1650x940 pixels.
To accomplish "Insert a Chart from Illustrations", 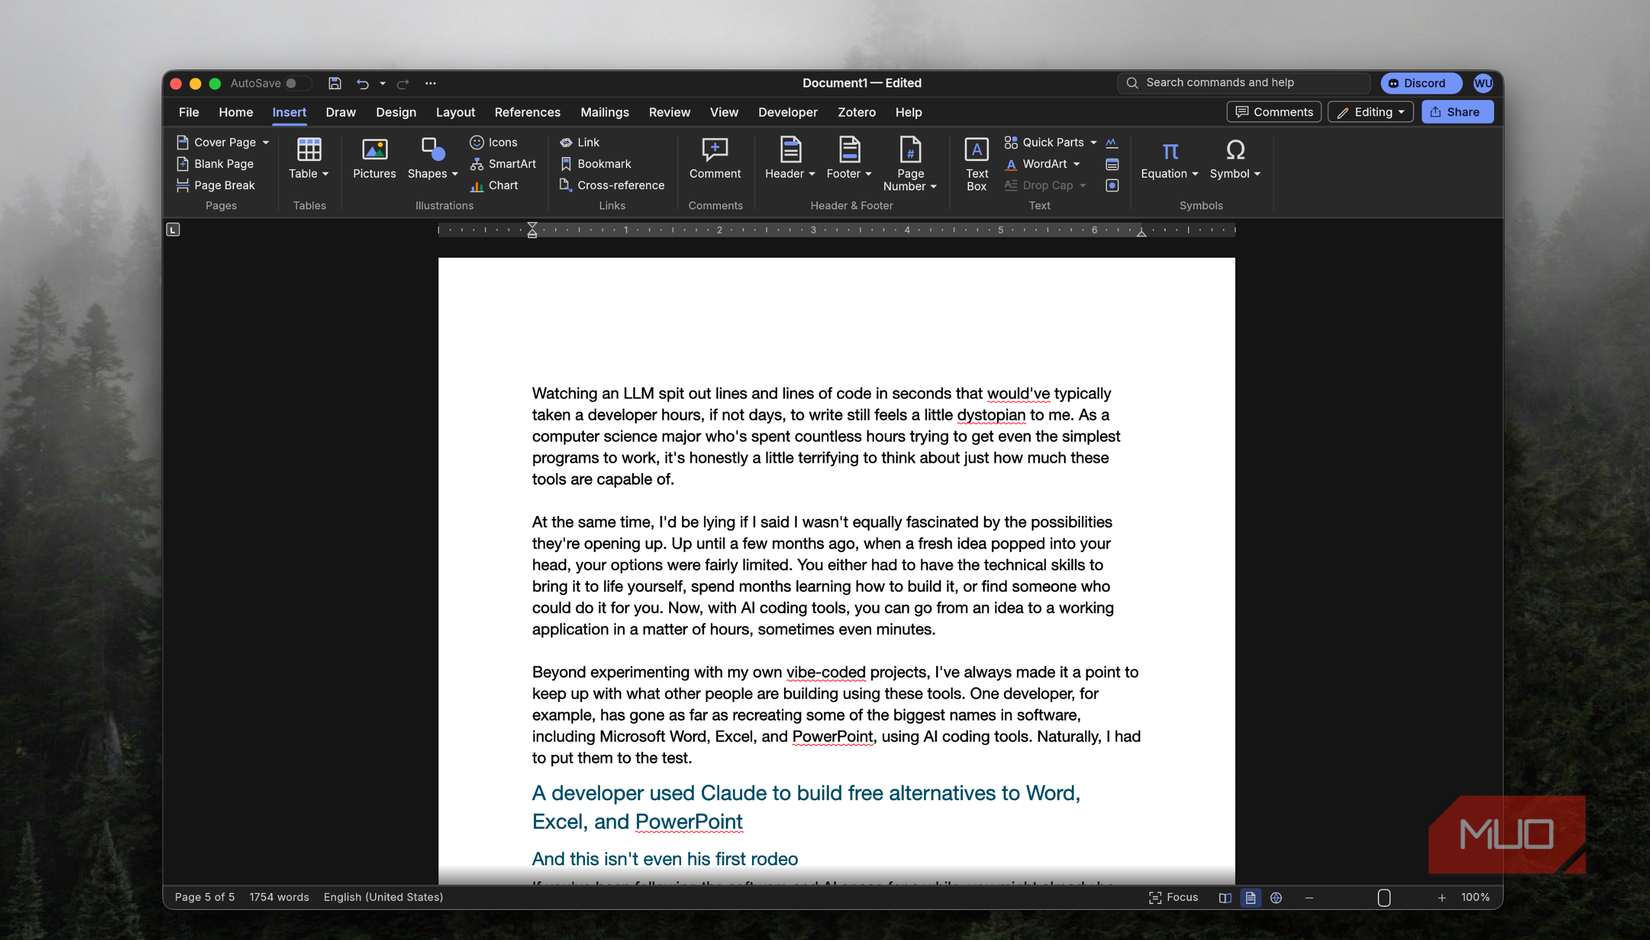I will (x=494, y=185).
